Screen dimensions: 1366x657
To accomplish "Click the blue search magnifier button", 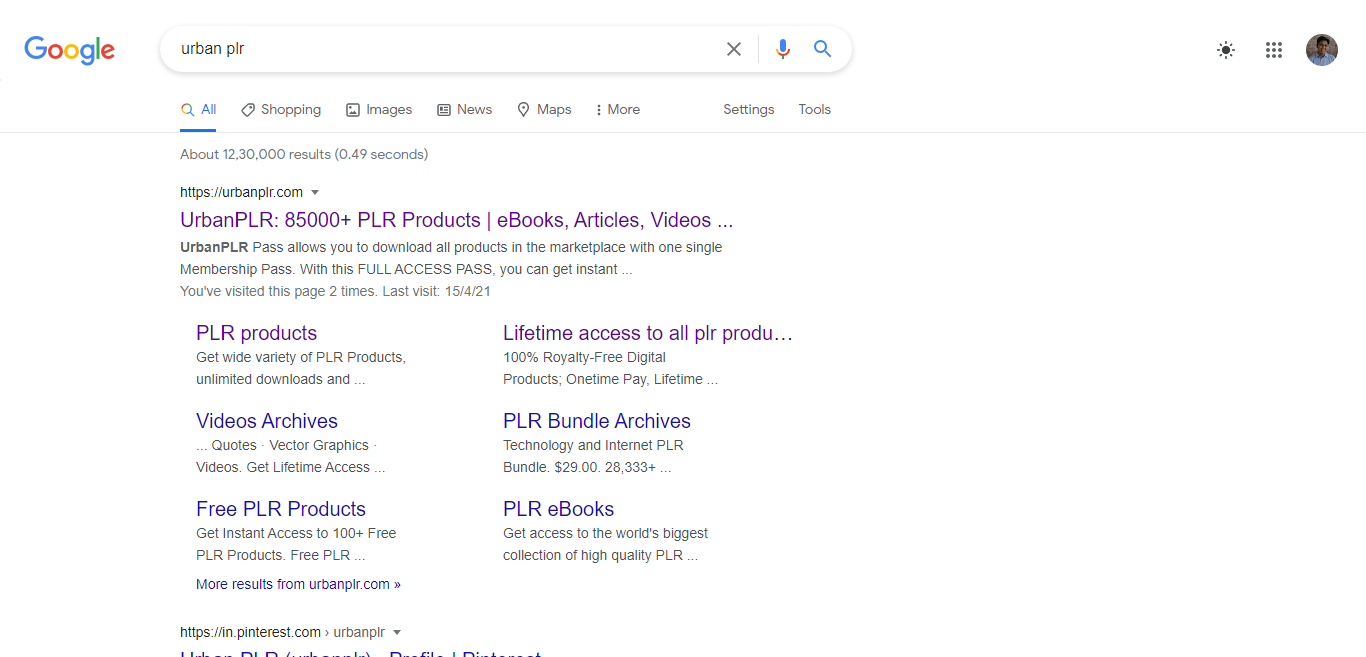I will coord(822,49).
